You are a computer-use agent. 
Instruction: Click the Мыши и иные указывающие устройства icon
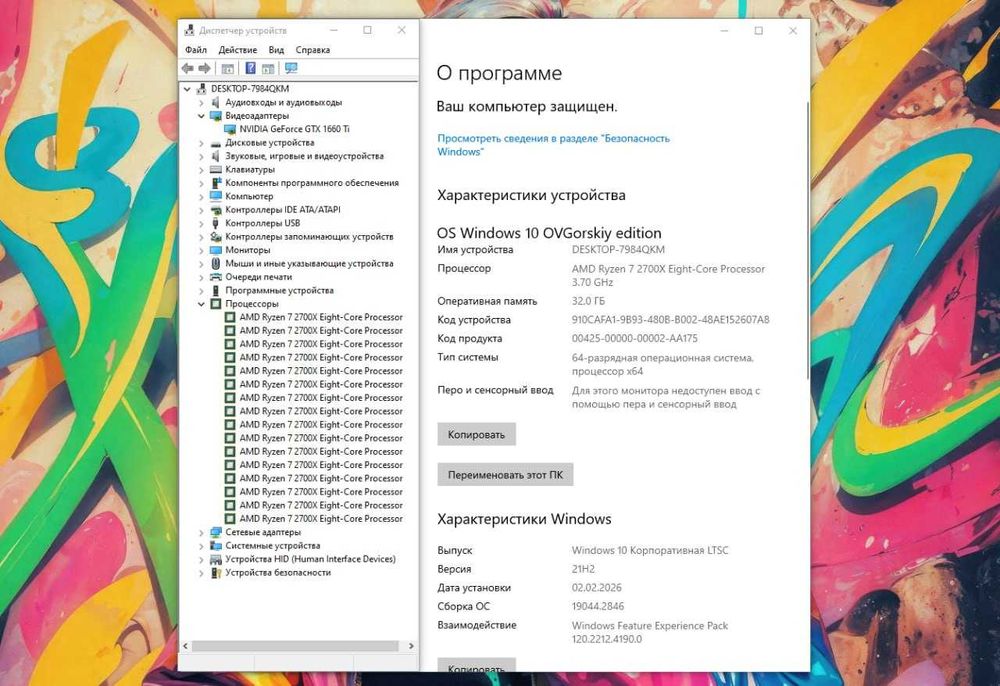(216, 263)
